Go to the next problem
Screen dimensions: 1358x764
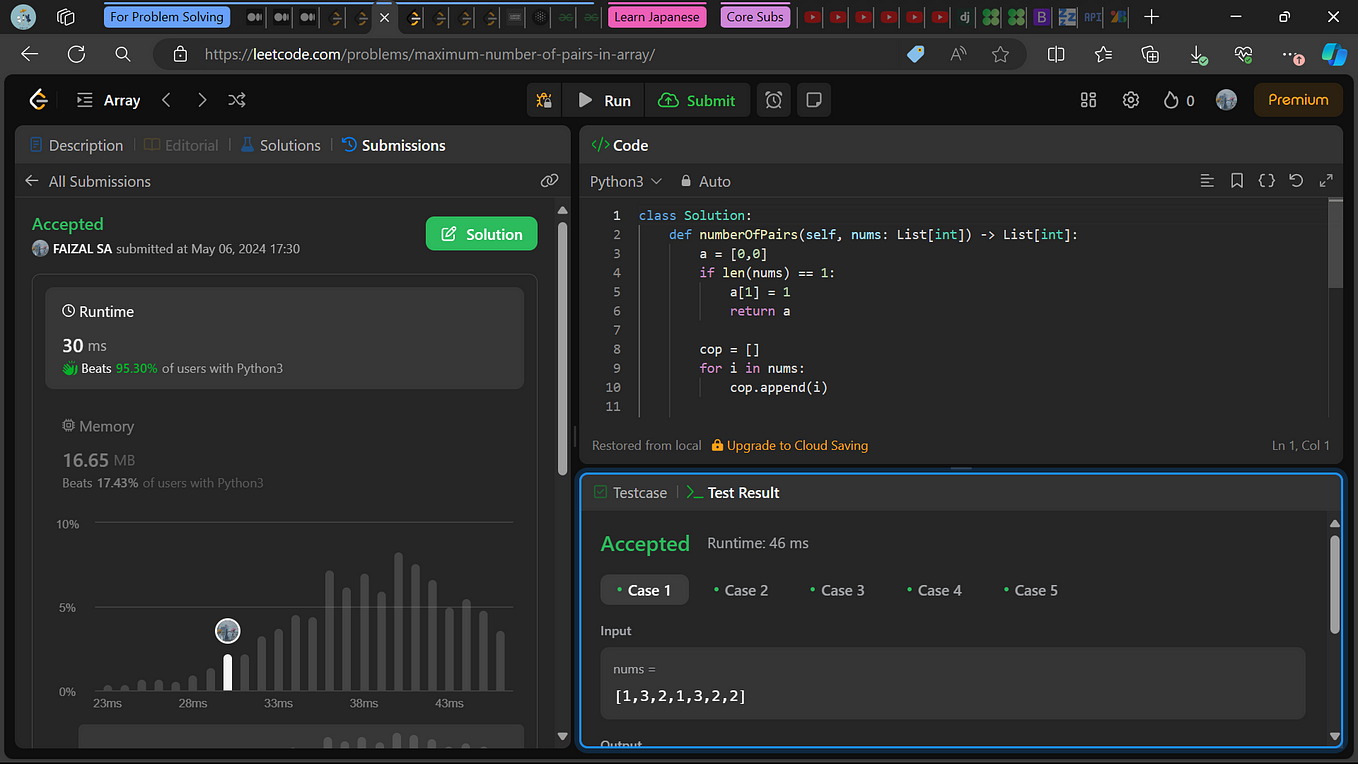(x=202, y=100)
